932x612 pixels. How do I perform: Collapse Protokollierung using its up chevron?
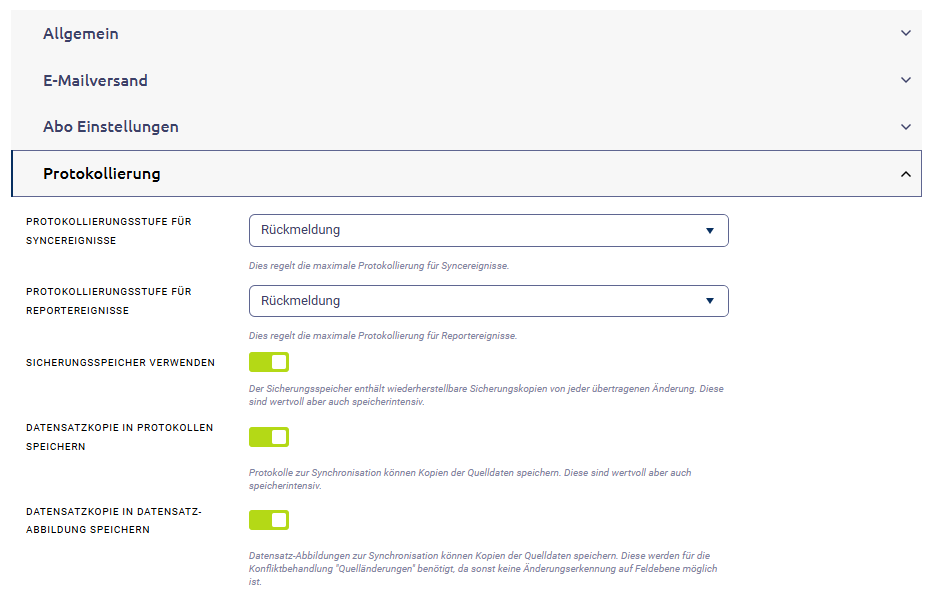pos(905,174)
